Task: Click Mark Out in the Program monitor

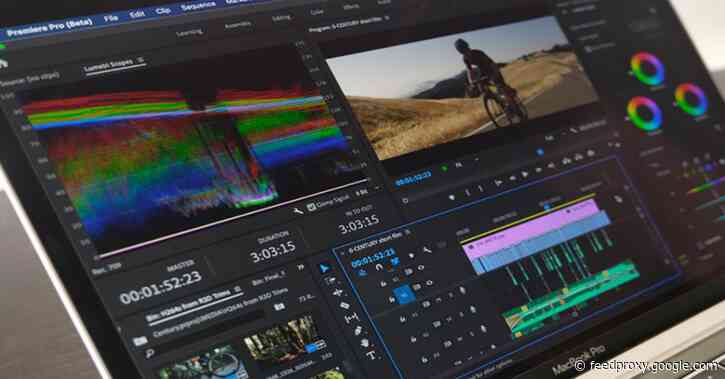Action: click(x=481, y=188)
